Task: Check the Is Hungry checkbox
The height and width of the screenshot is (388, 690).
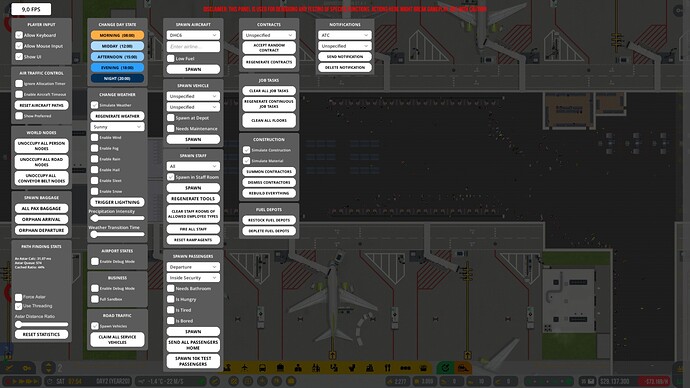Action: [171, 299]
